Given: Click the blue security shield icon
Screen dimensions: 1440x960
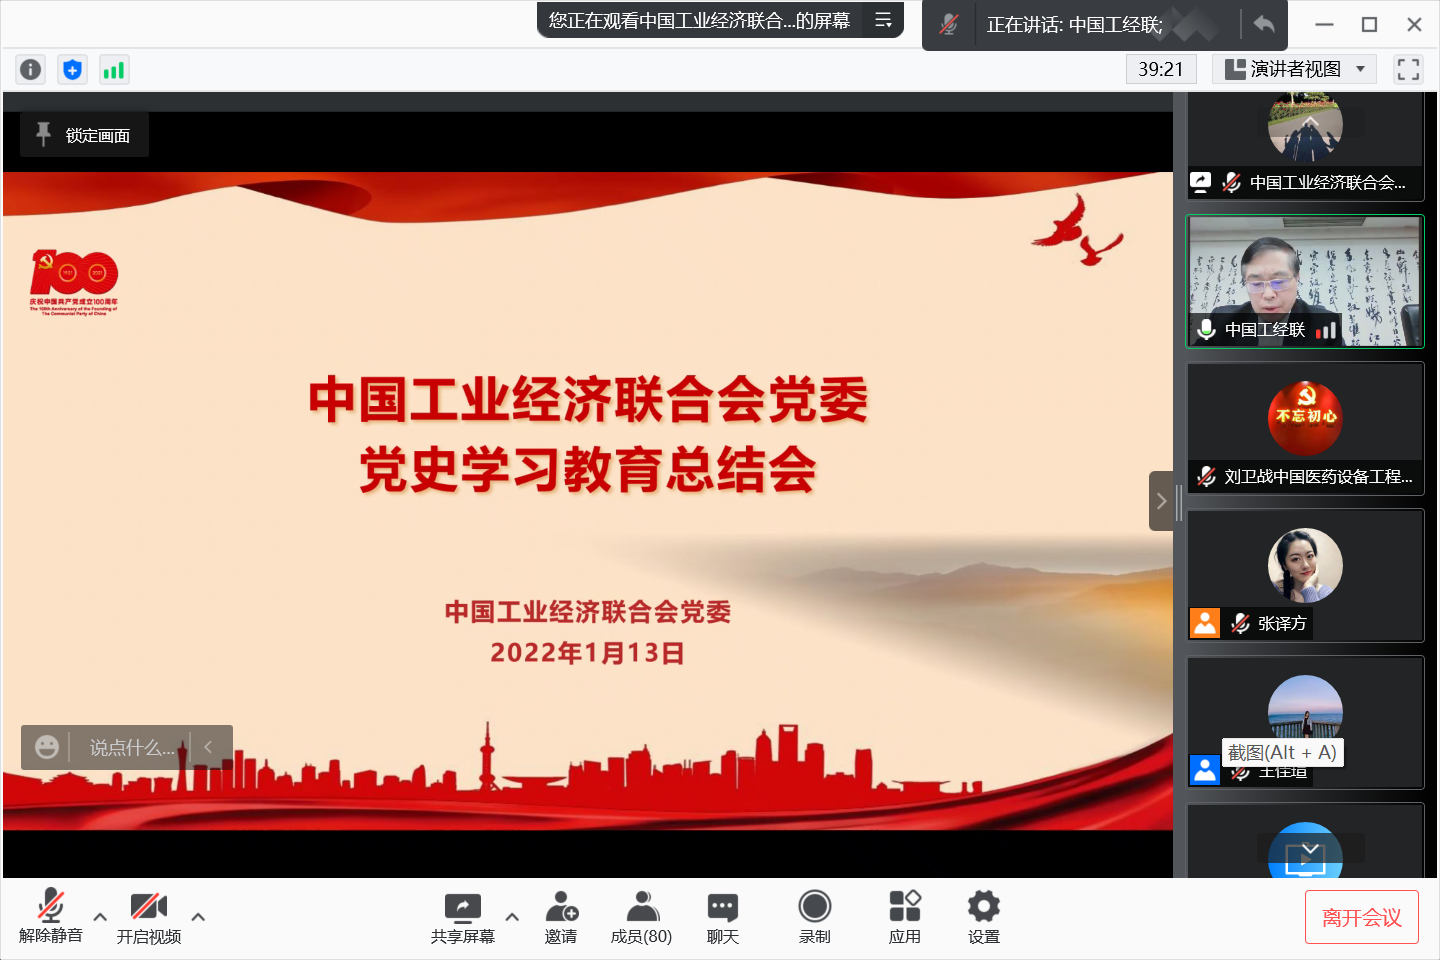Looking at the screenshot, I should [72, 69].
